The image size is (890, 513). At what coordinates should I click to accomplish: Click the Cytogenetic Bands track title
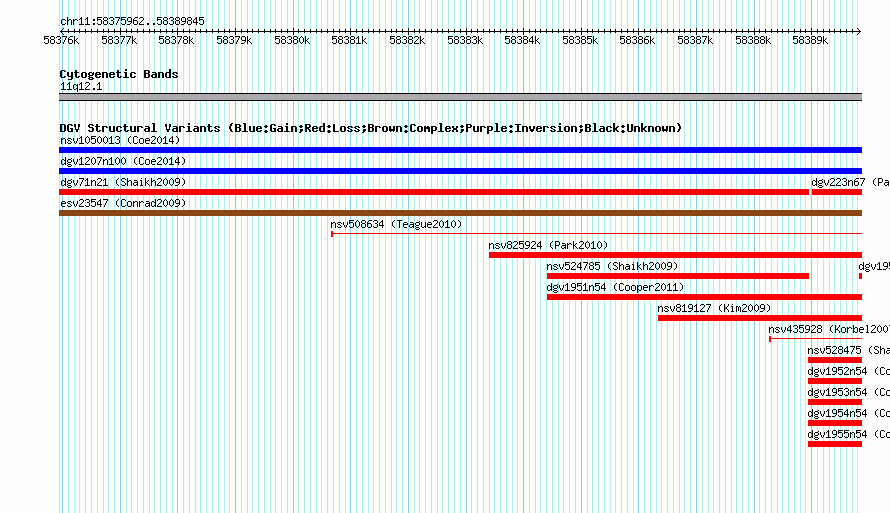click(119, 74)
